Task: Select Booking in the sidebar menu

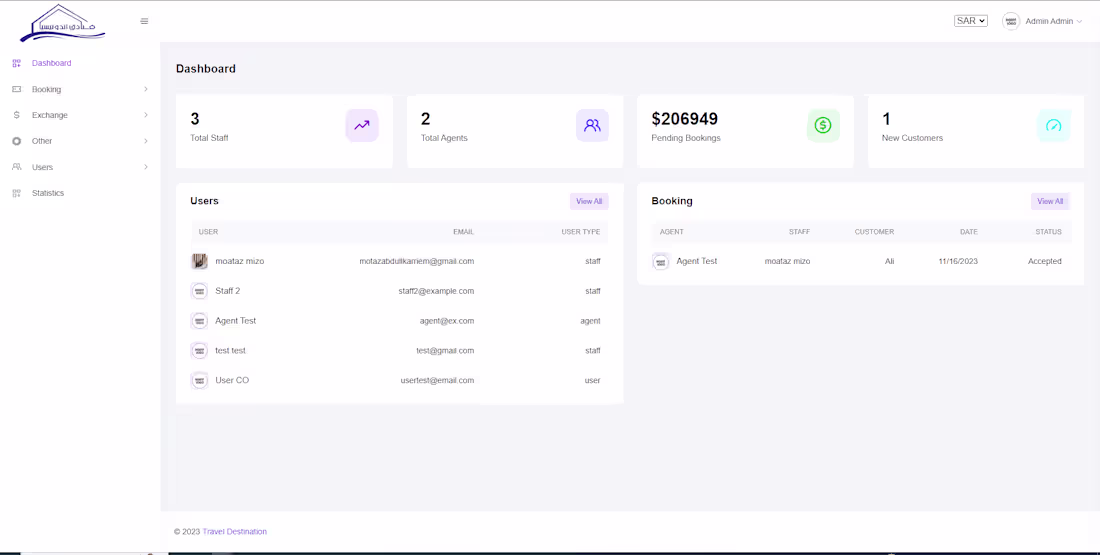Action: tap(46, 90)
